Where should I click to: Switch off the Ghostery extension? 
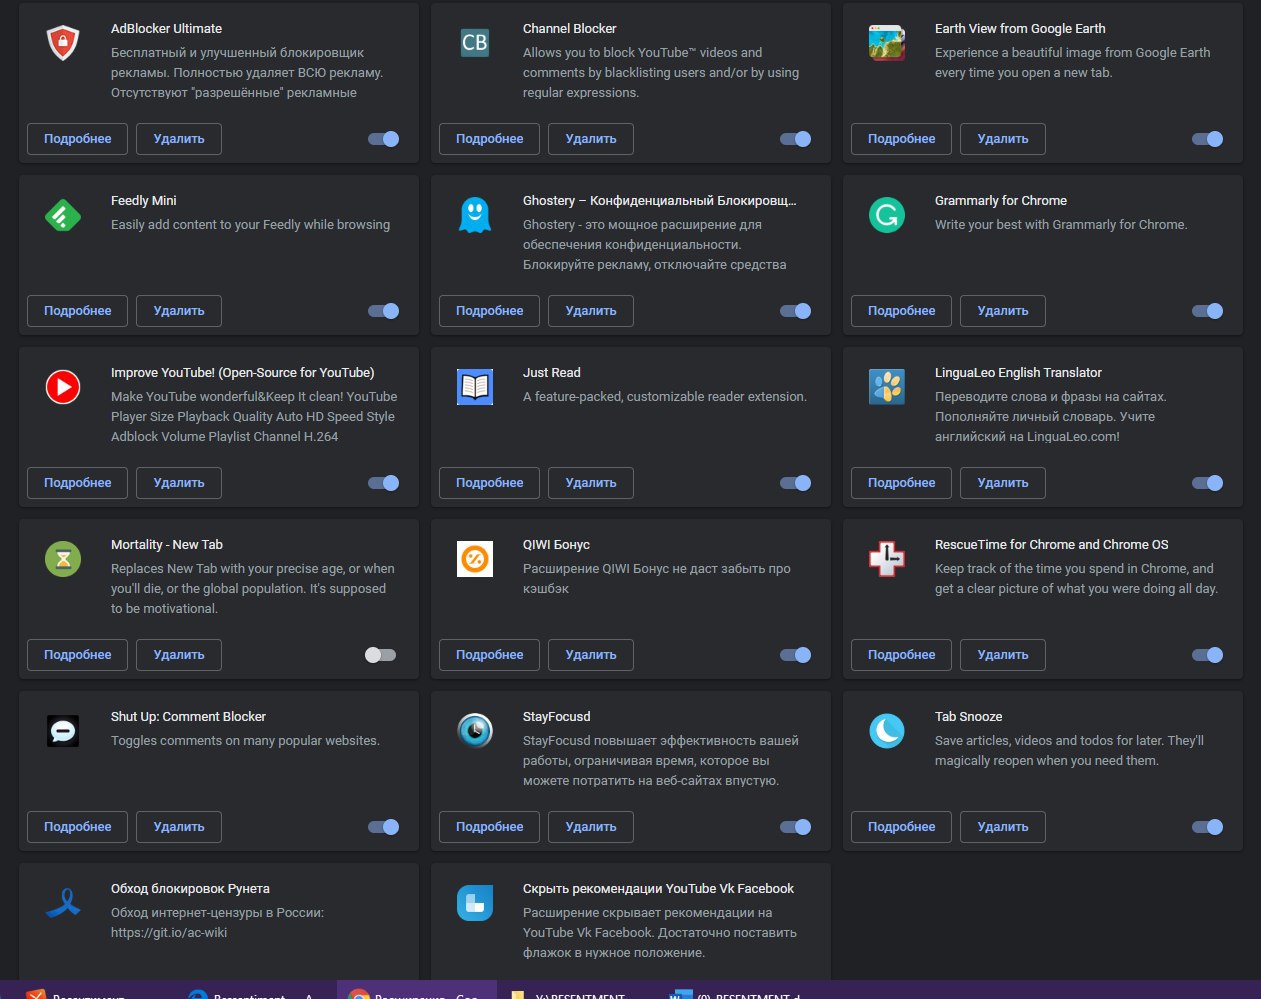coord(796,311)
